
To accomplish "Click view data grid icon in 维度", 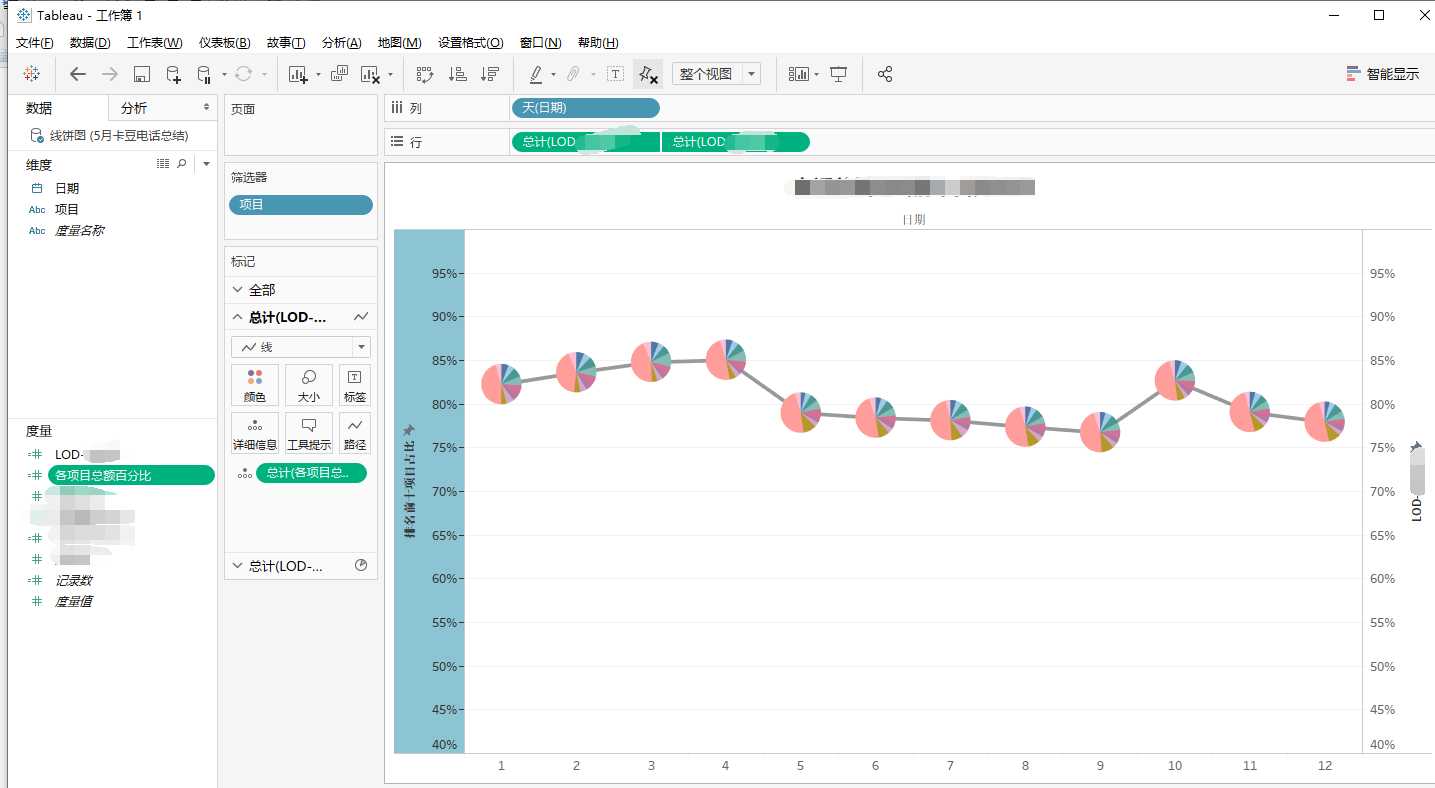I will tap(164, 163).
